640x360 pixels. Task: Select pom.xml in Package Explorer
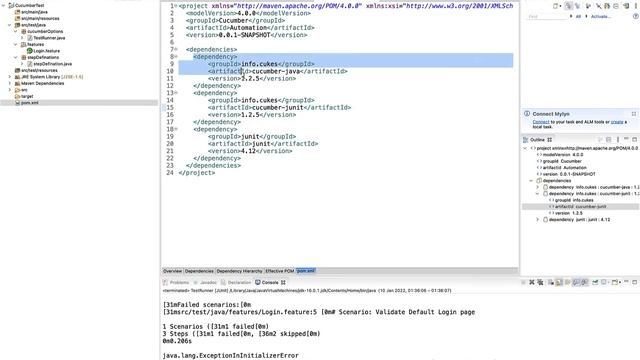point(29,103)
